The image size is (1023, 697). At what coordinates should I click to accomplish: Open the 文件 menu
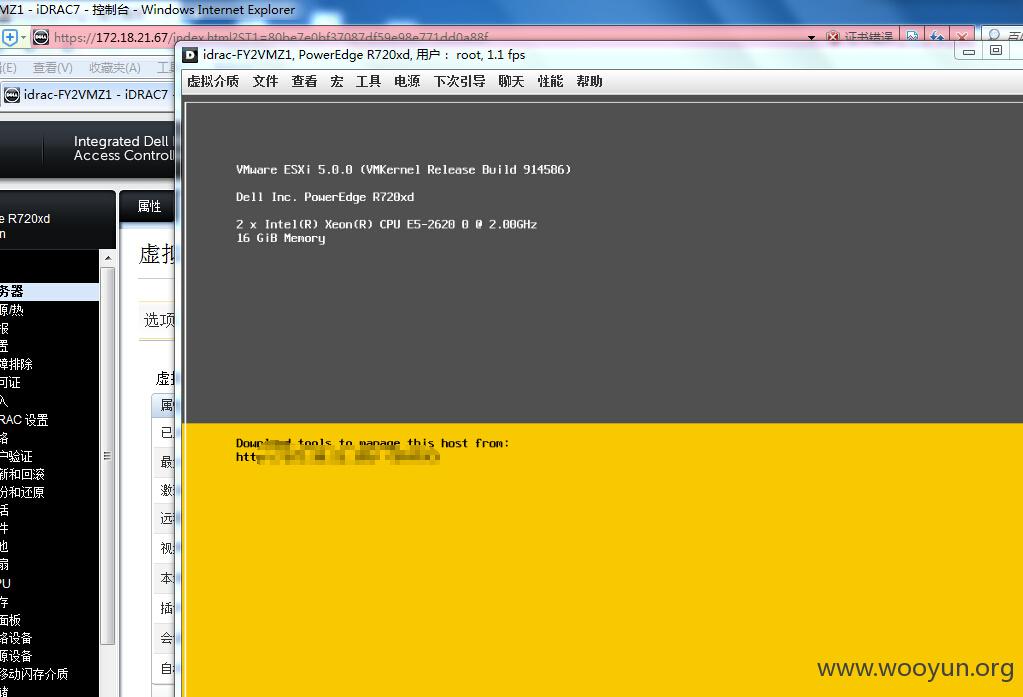click(x=265, y=81)
